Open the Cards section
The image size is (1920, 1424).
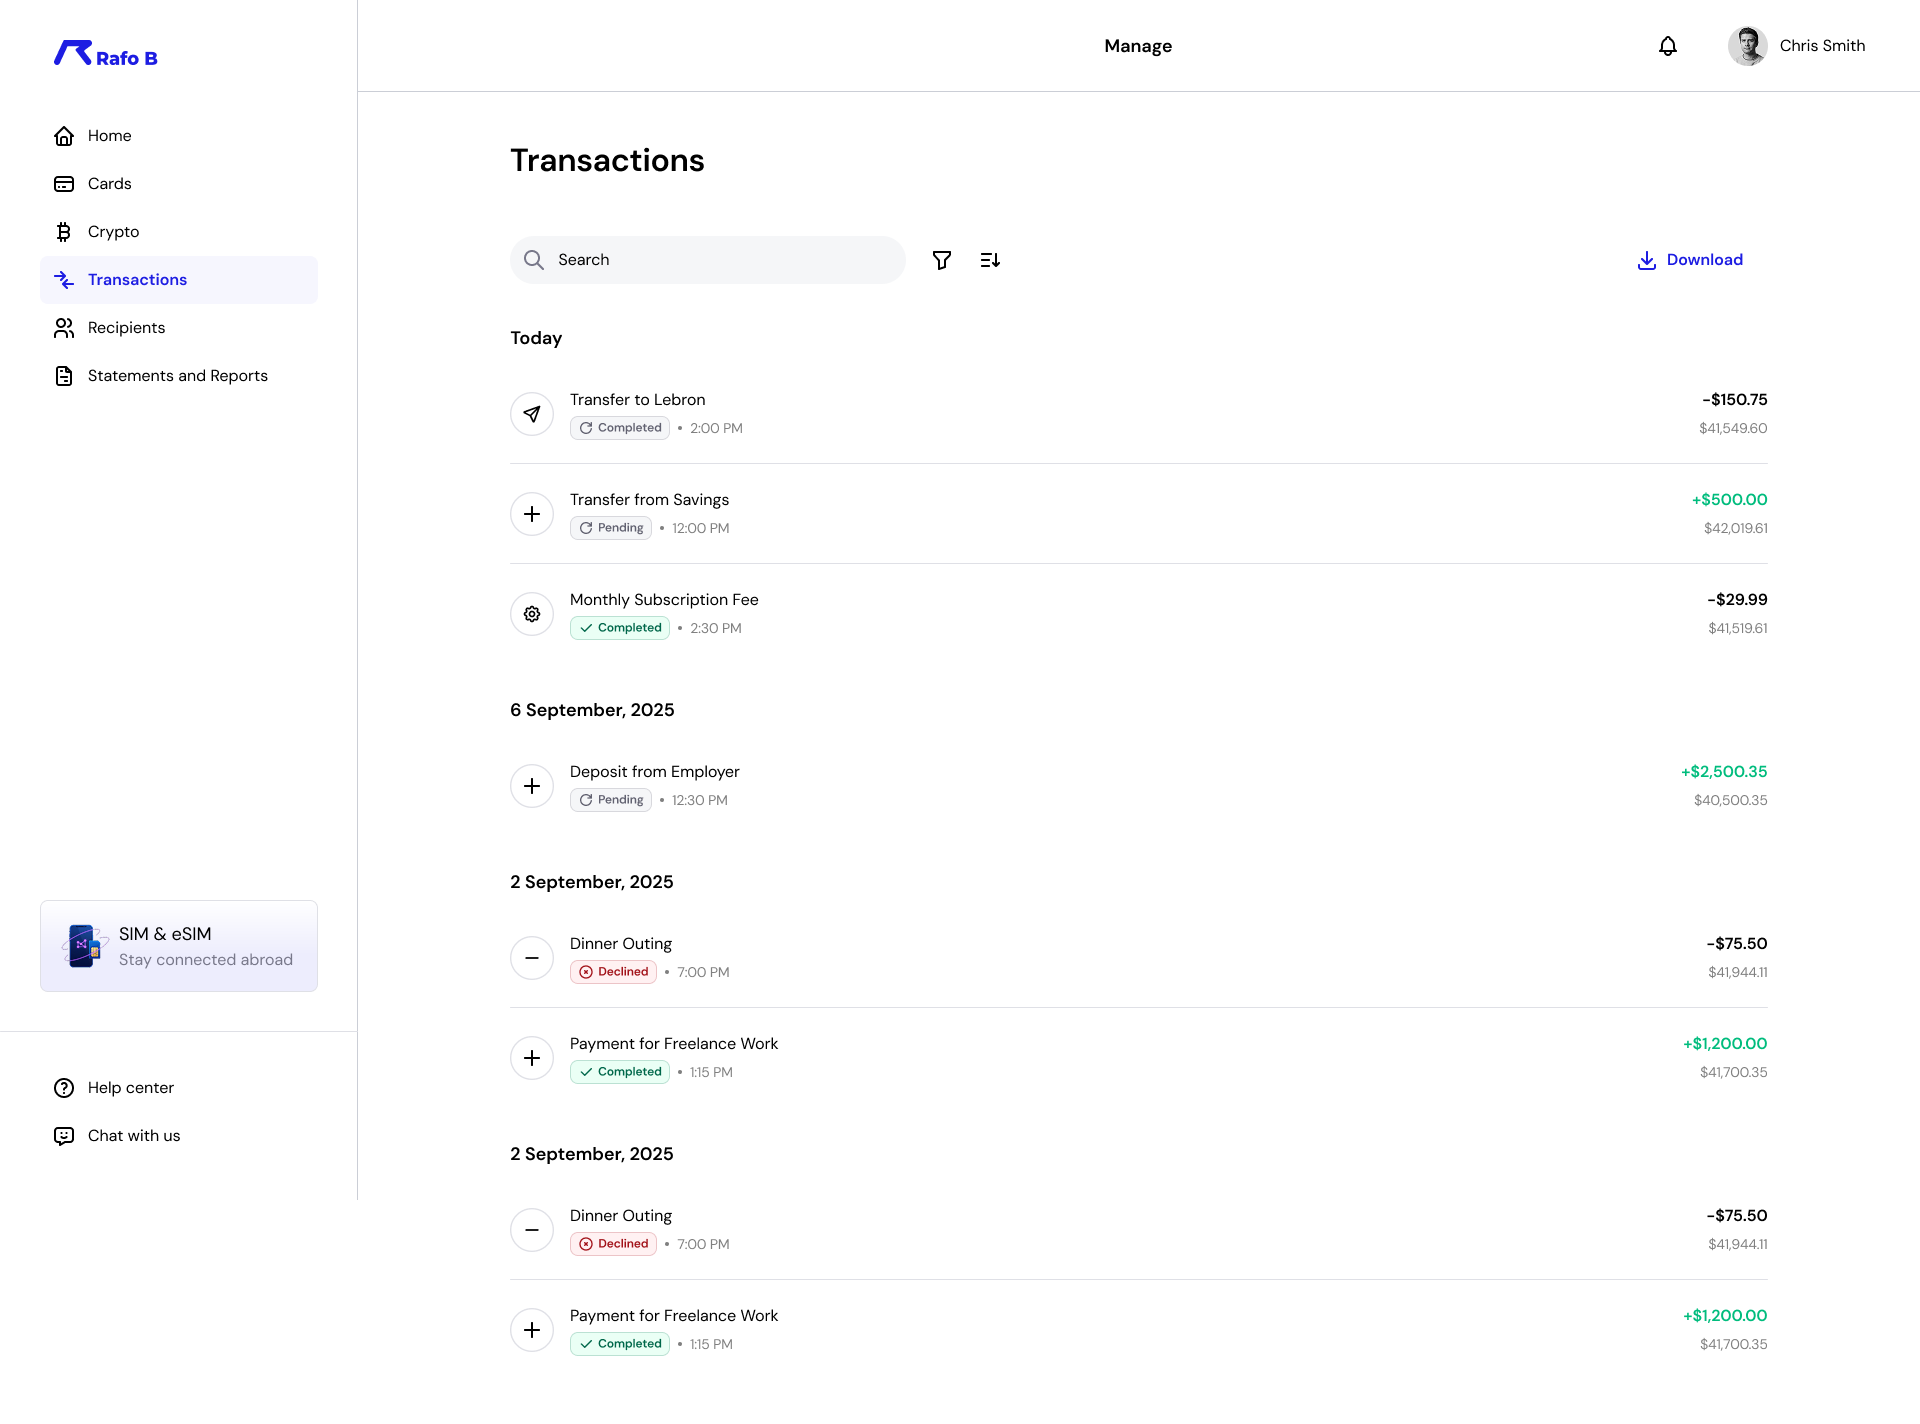tap(109, 184)
